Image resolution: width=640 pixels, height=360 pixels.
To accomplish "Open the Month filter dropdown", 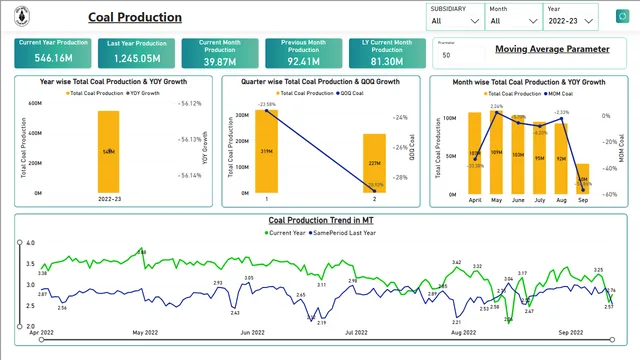I will [x=514, y=21].
